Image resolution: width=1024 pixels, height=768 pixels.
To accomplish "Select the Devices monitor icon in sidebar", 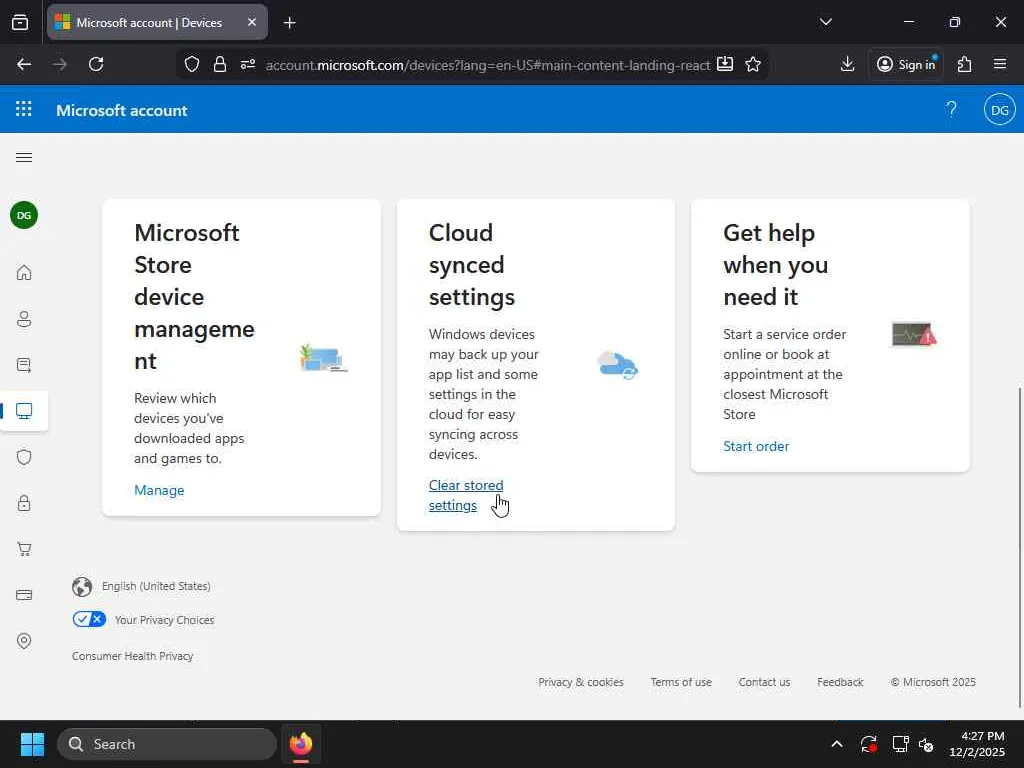I will click(24, 411).
